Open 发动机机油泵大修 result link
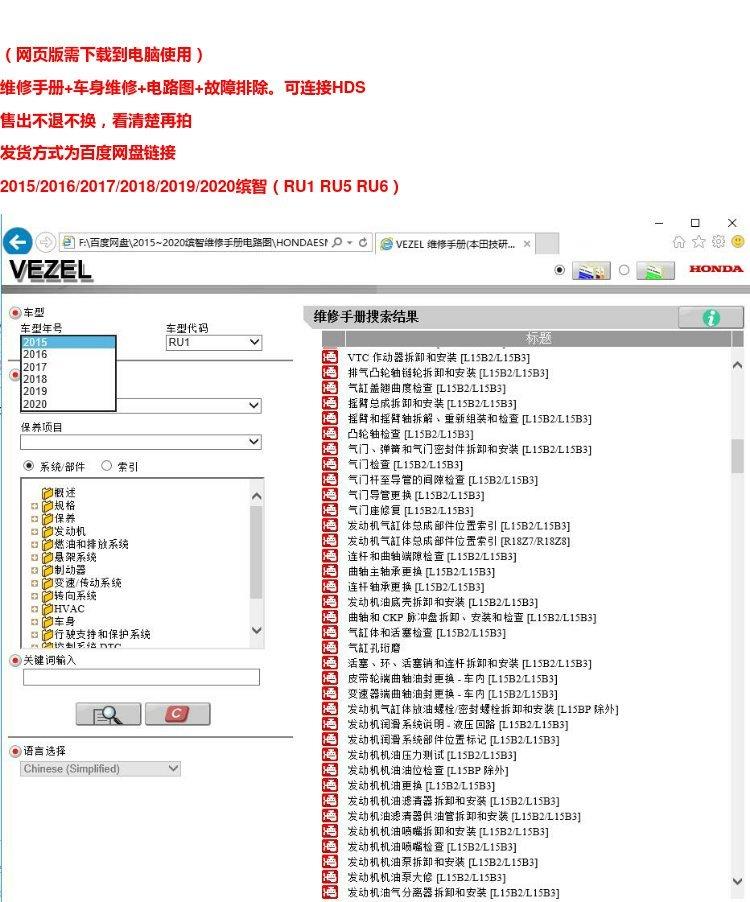The width and height of the screenshot is (750, 902). click(426, 877)
